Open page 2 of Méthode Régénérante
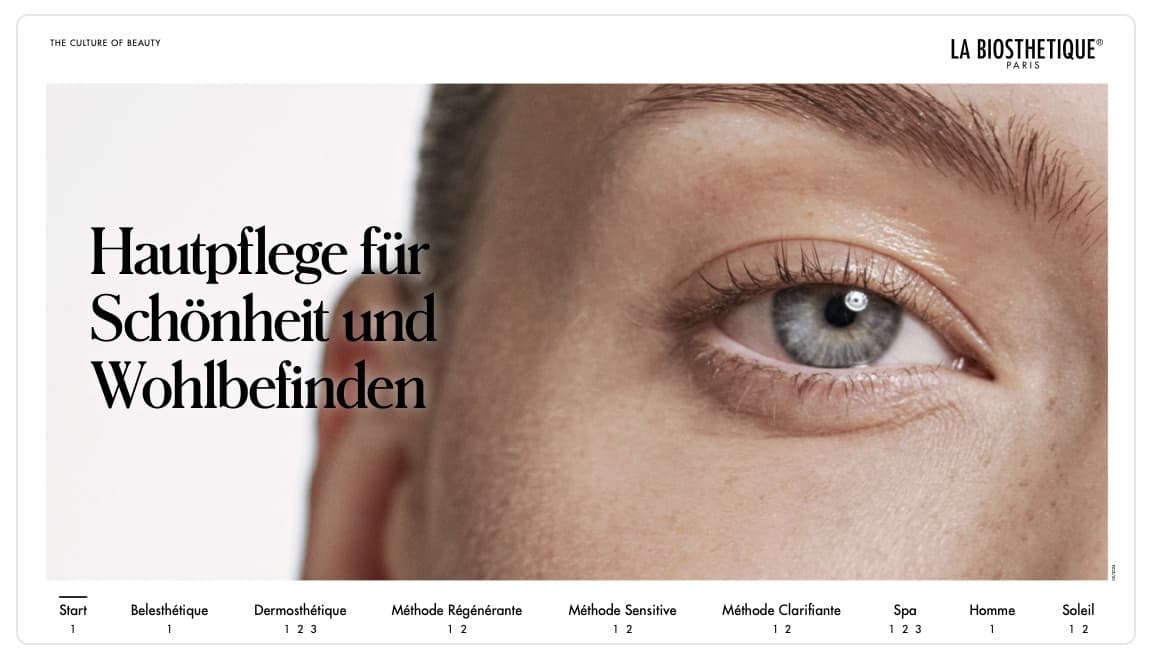This screenshot has width=1150, height=662. pyautogui.click(x=464, y=629)
